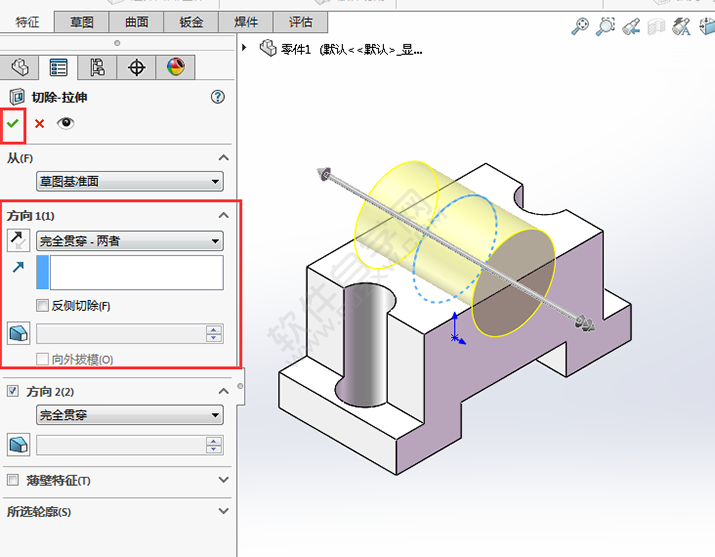
Task: Click the Dynamic Annotation Views icon
Action: click(x=681, y=26)
